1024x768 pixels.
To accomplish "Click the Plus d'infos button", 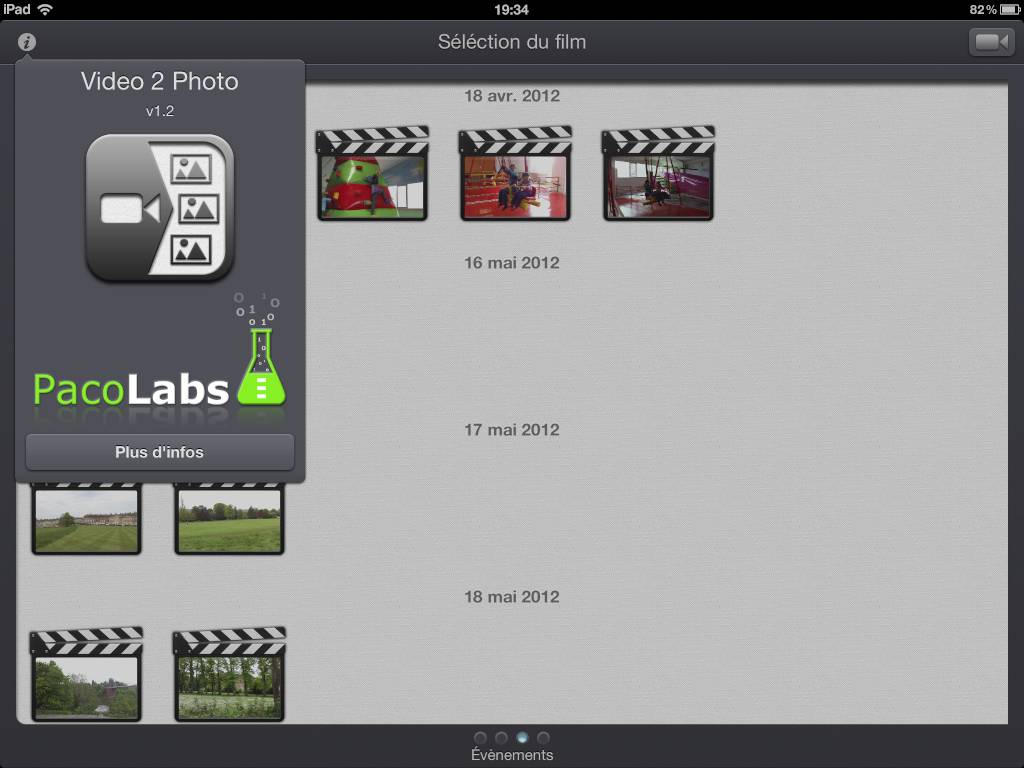I will (160, 452).
